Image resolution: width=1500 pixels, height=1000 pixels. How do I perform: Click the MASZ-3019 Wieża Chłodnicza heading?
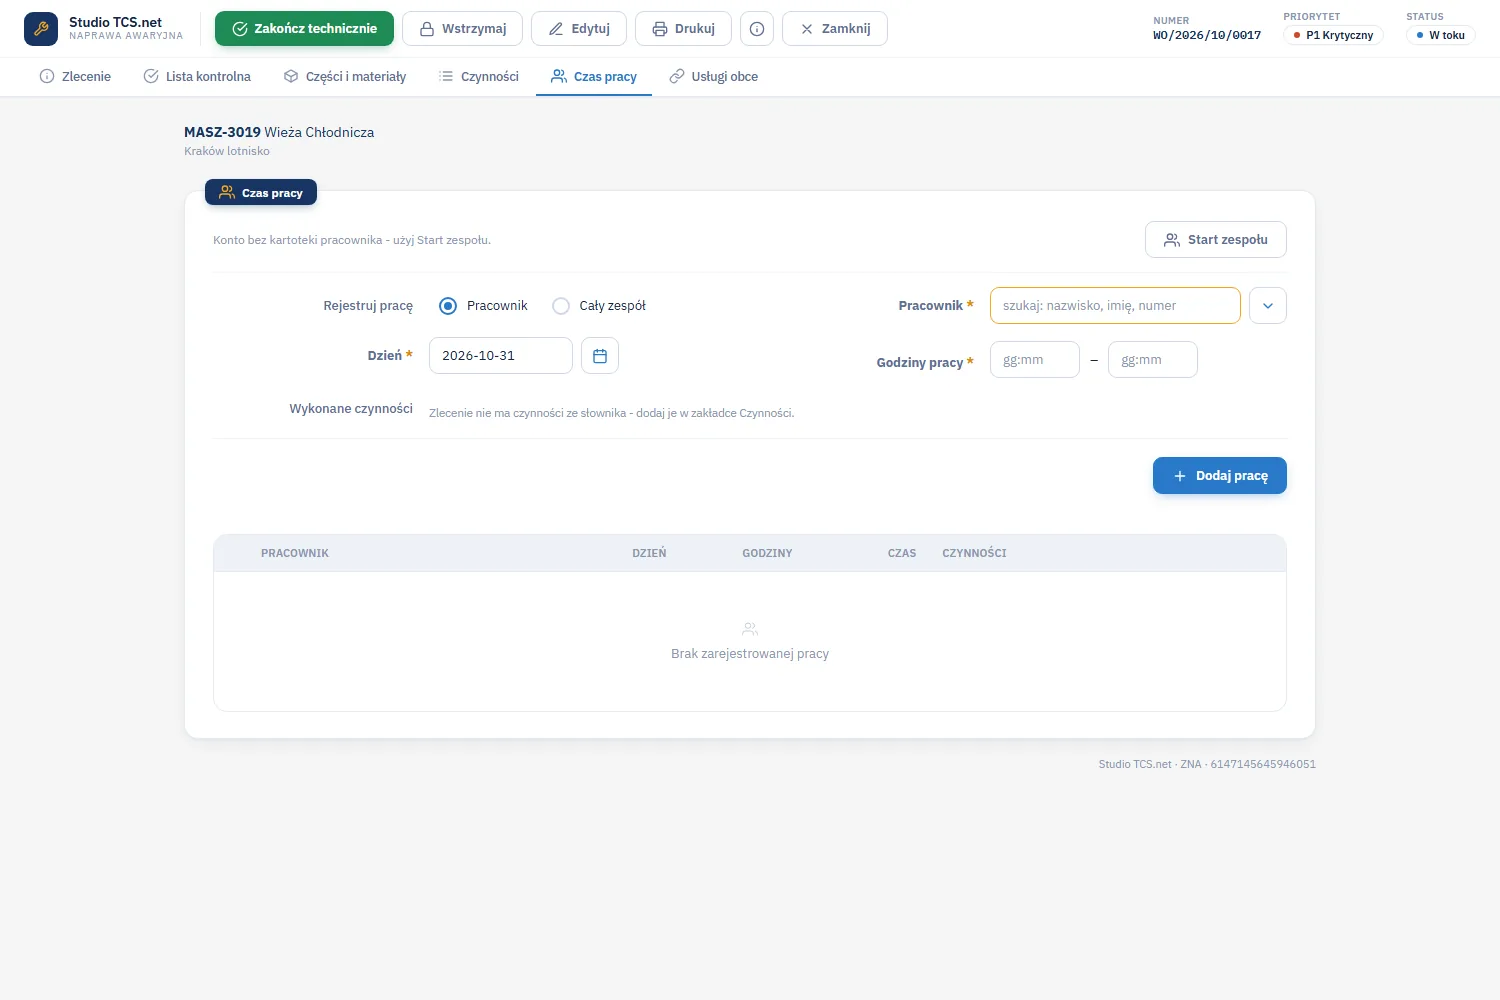click(279, 132)
